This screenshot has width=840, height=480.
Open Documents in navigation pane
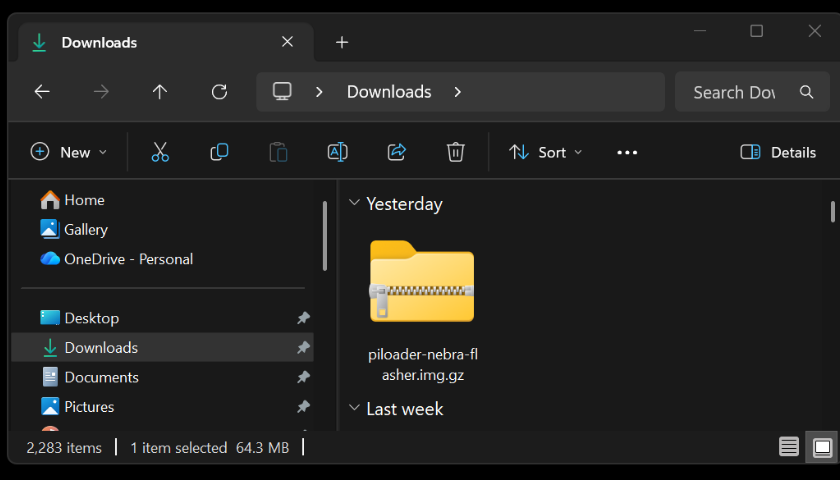point(89,377)
